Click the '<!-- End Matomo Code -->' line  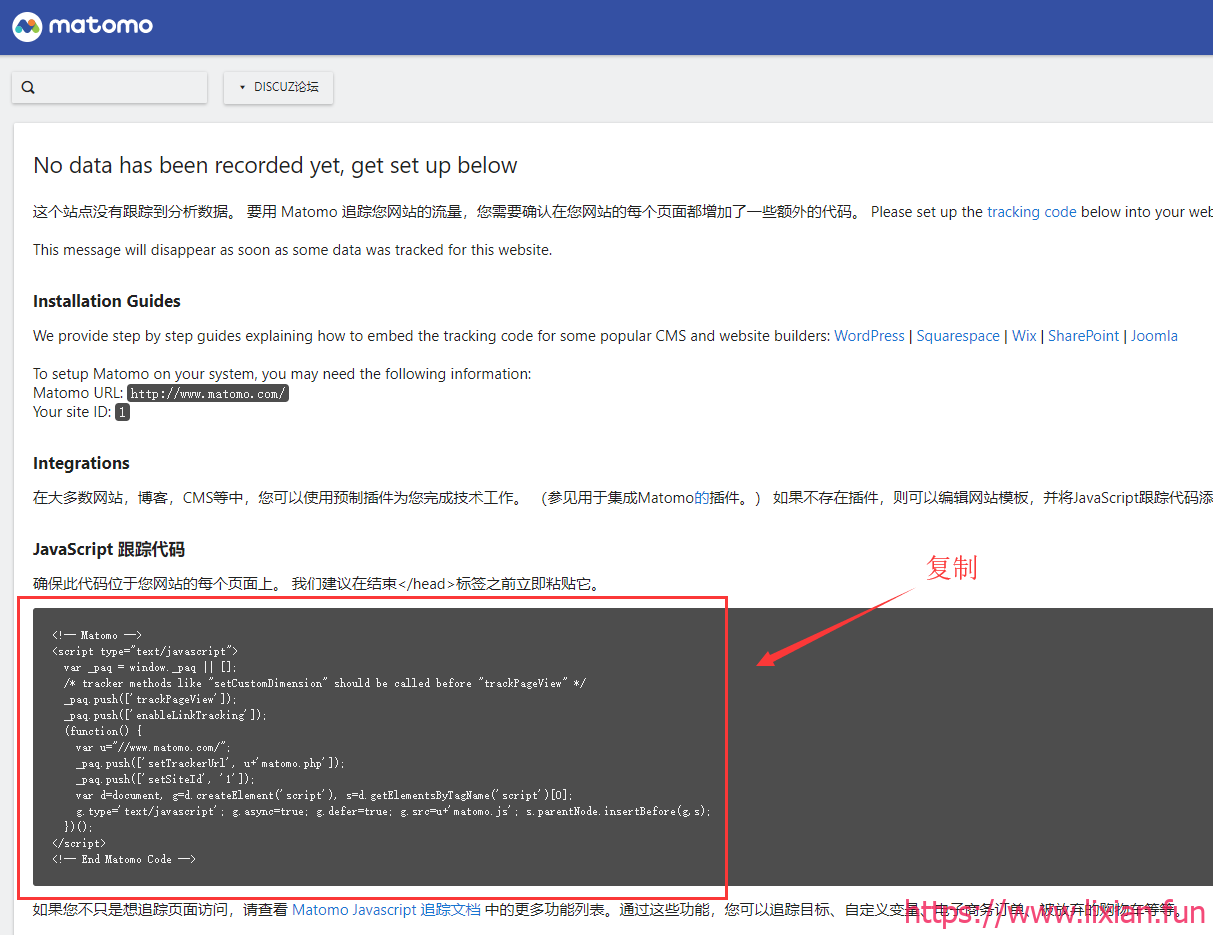[124, 859]
